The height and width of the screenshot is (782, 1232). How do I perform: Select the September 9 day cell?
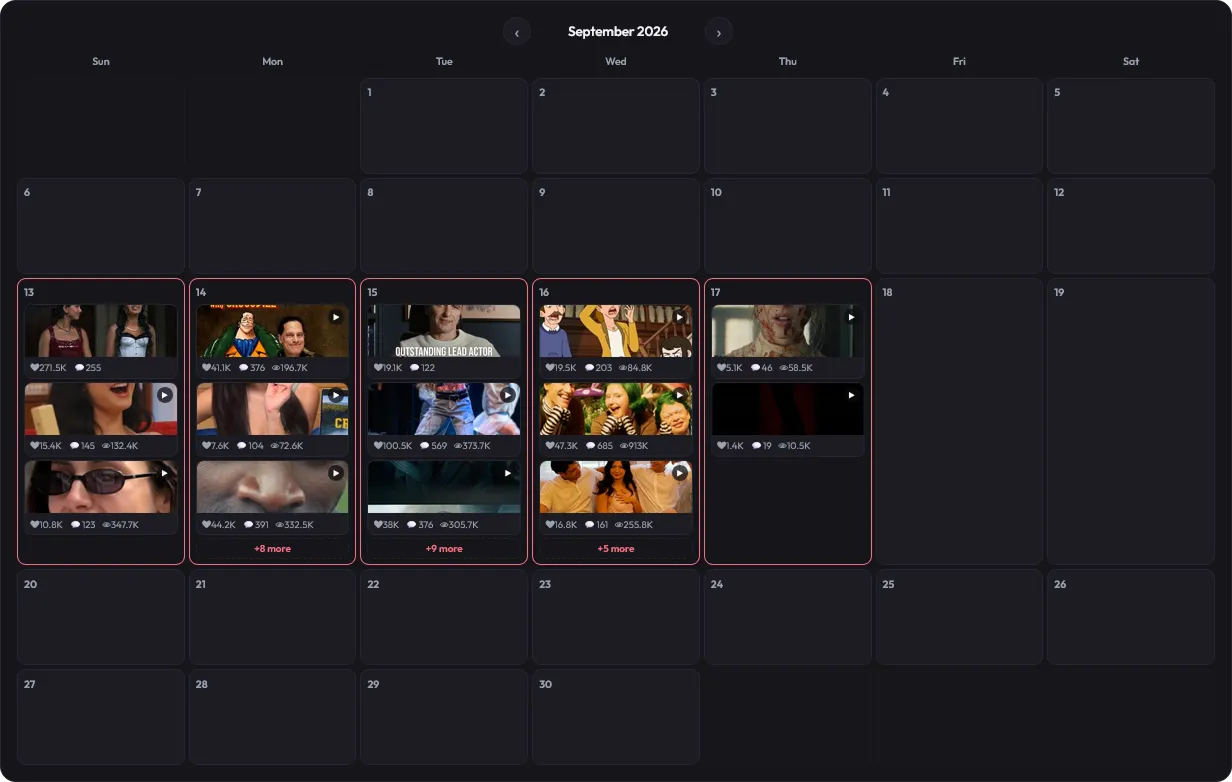(616, 226)
